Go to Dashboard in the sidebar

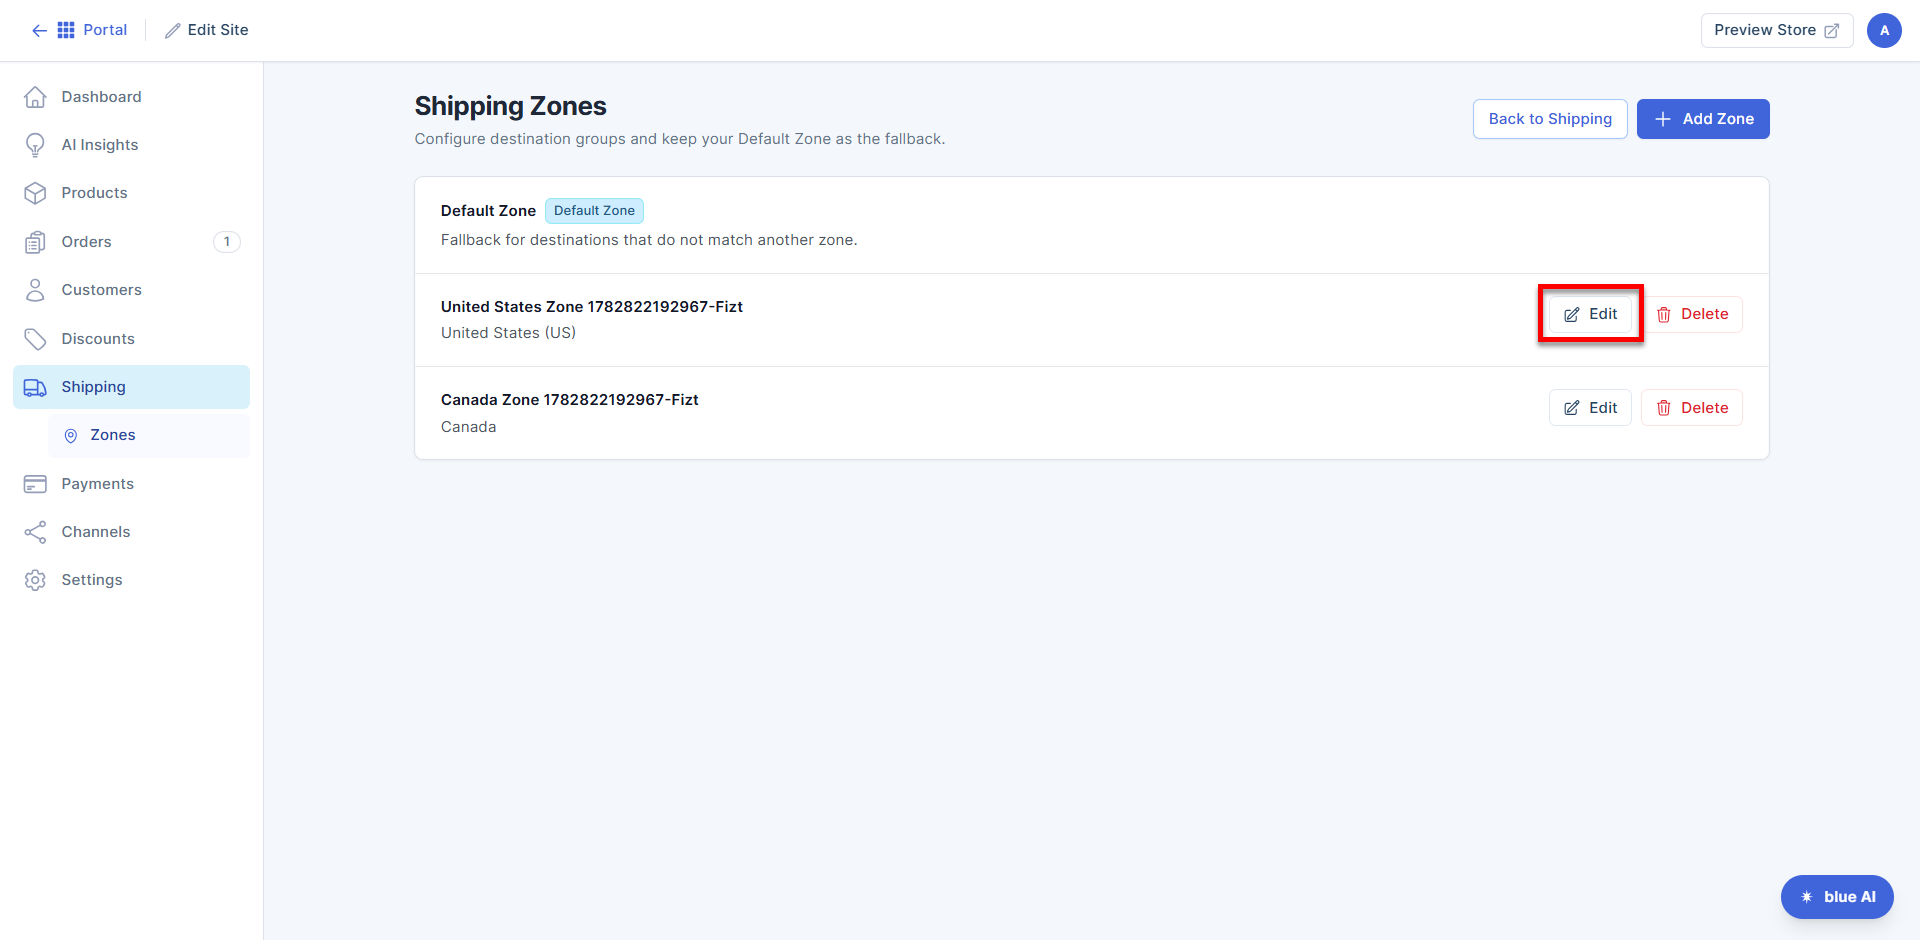(131, 97)
